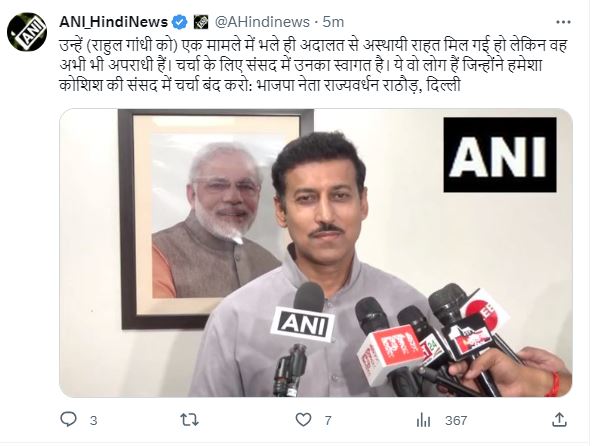
Task: Click the blue verified badge
Action: [180, 22]
